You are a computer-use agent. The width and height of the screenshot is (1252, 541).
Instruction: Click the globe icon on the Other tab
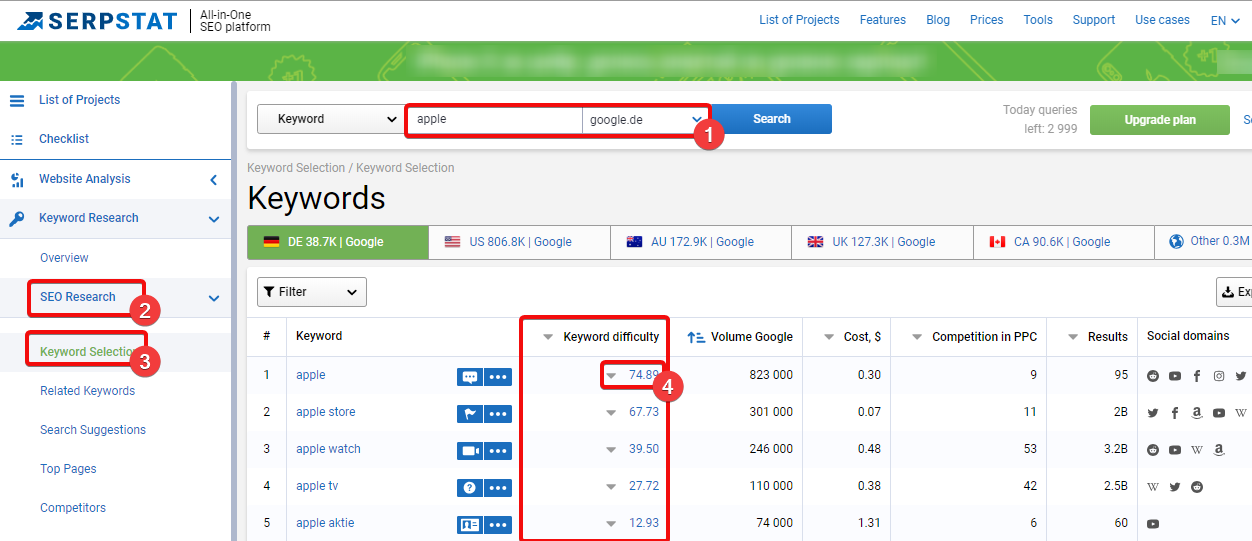pos(1176,241)
